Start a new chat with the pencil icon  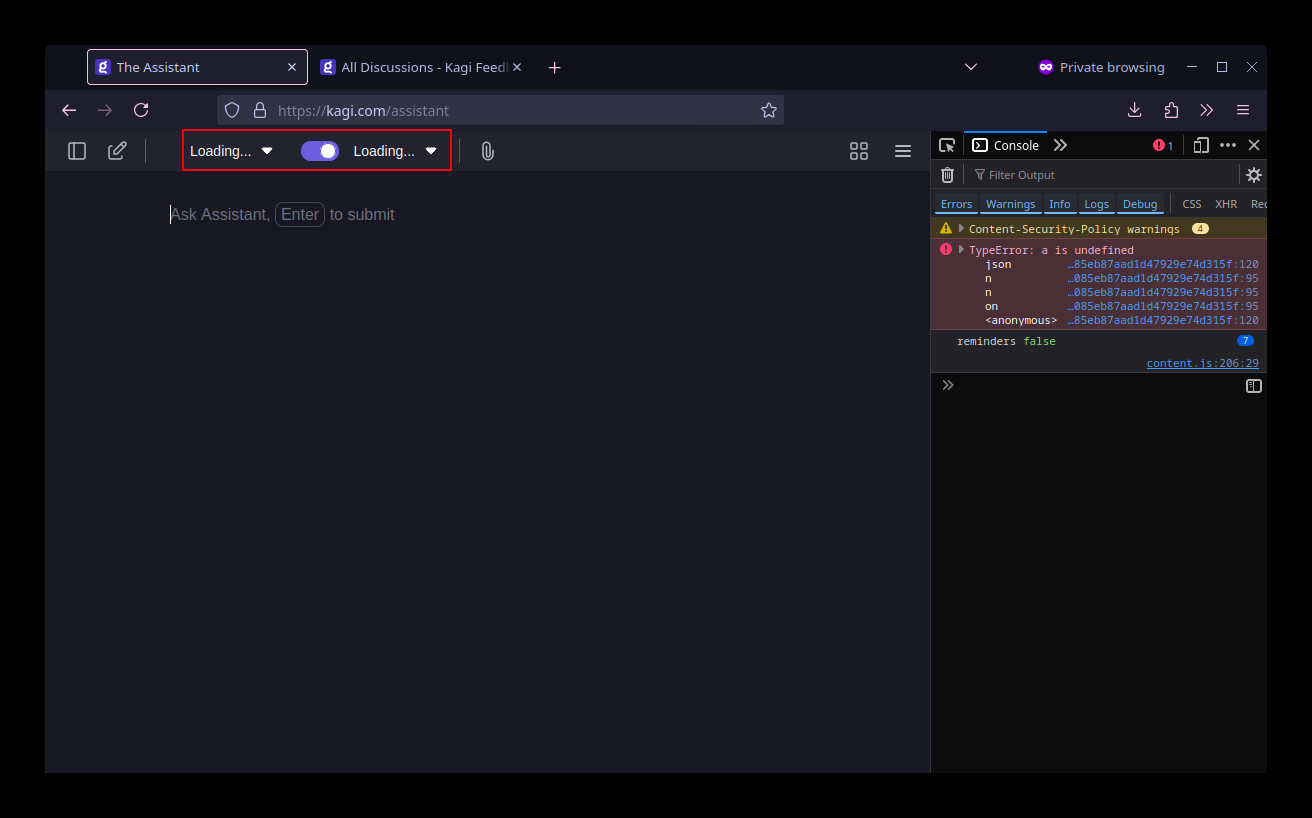pyautogui.click(x=117, y=151)
